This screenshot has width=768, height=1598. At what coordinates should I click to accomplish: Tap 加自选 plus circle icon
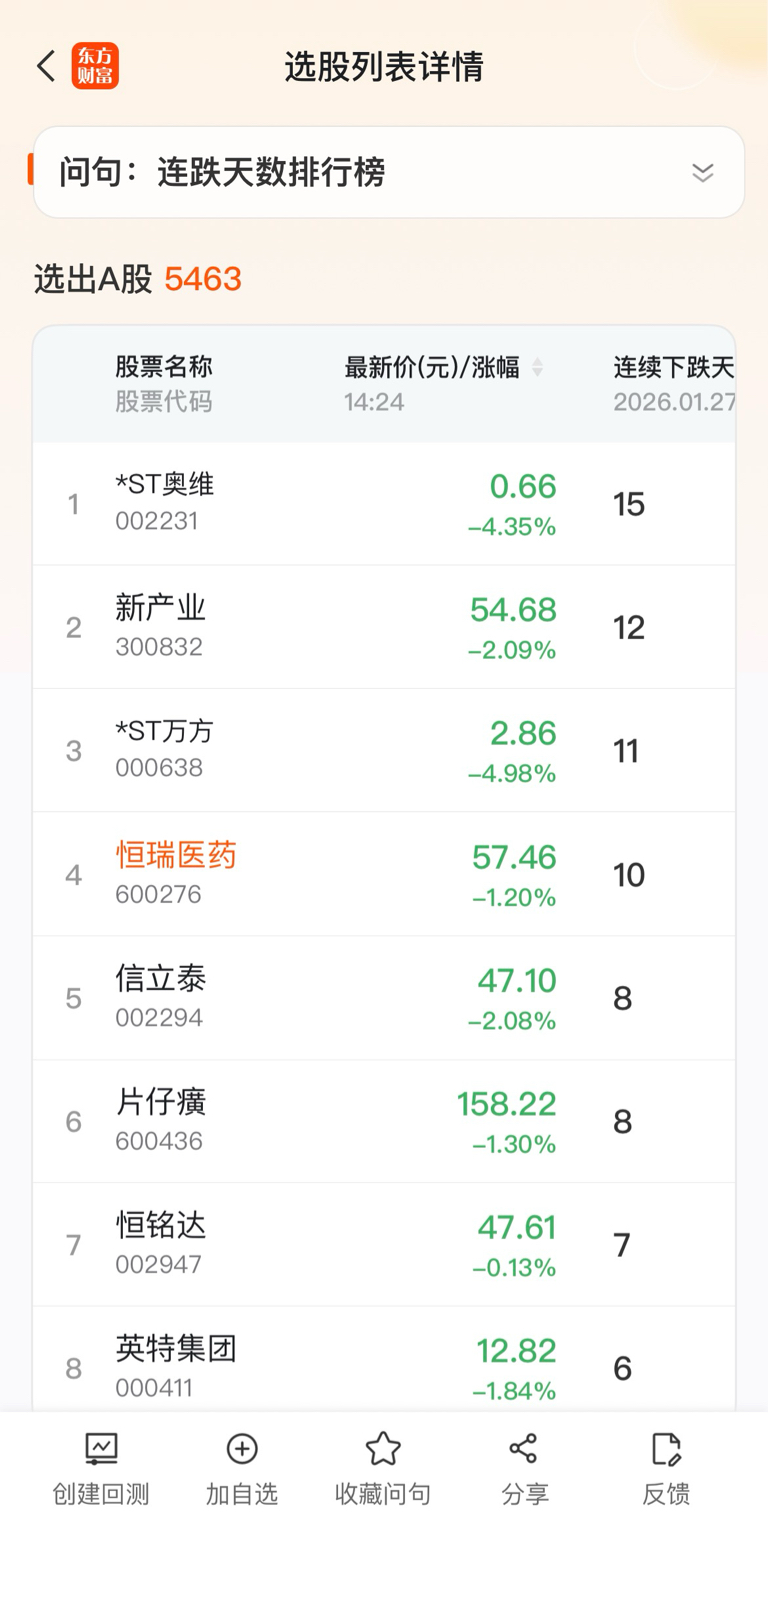pos(242,1448)
